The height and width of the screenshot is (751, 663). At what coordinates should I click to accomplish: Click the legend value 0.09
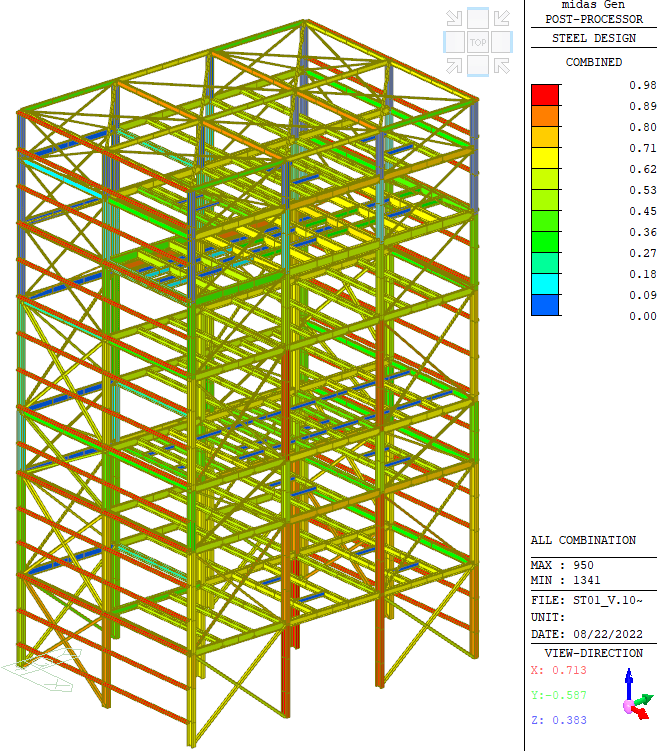(643, 295)
